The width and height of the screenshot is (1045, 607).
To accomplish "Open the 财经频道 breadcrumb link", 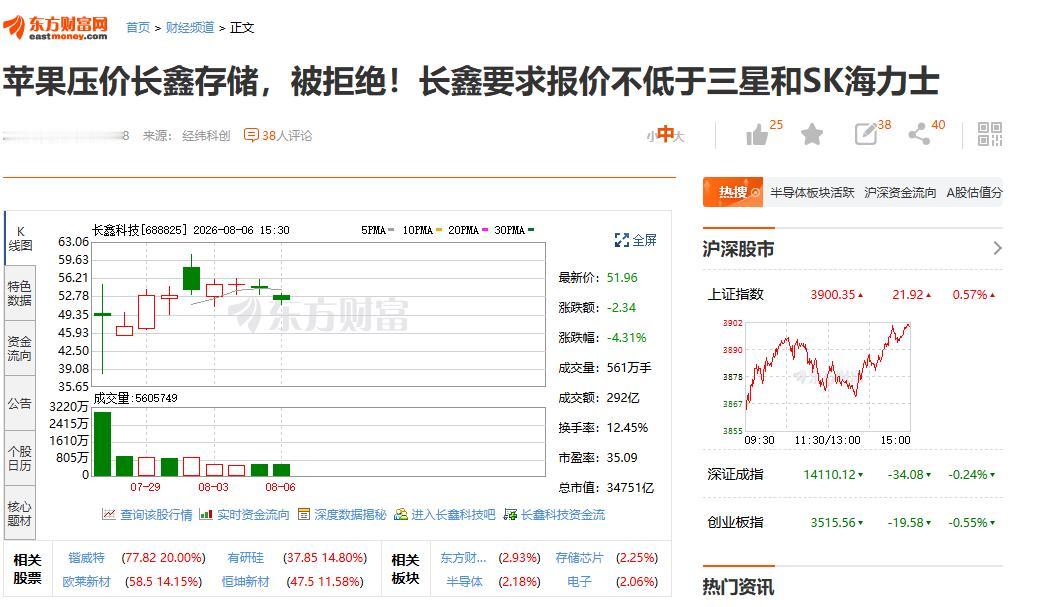I will coord(190,27).
